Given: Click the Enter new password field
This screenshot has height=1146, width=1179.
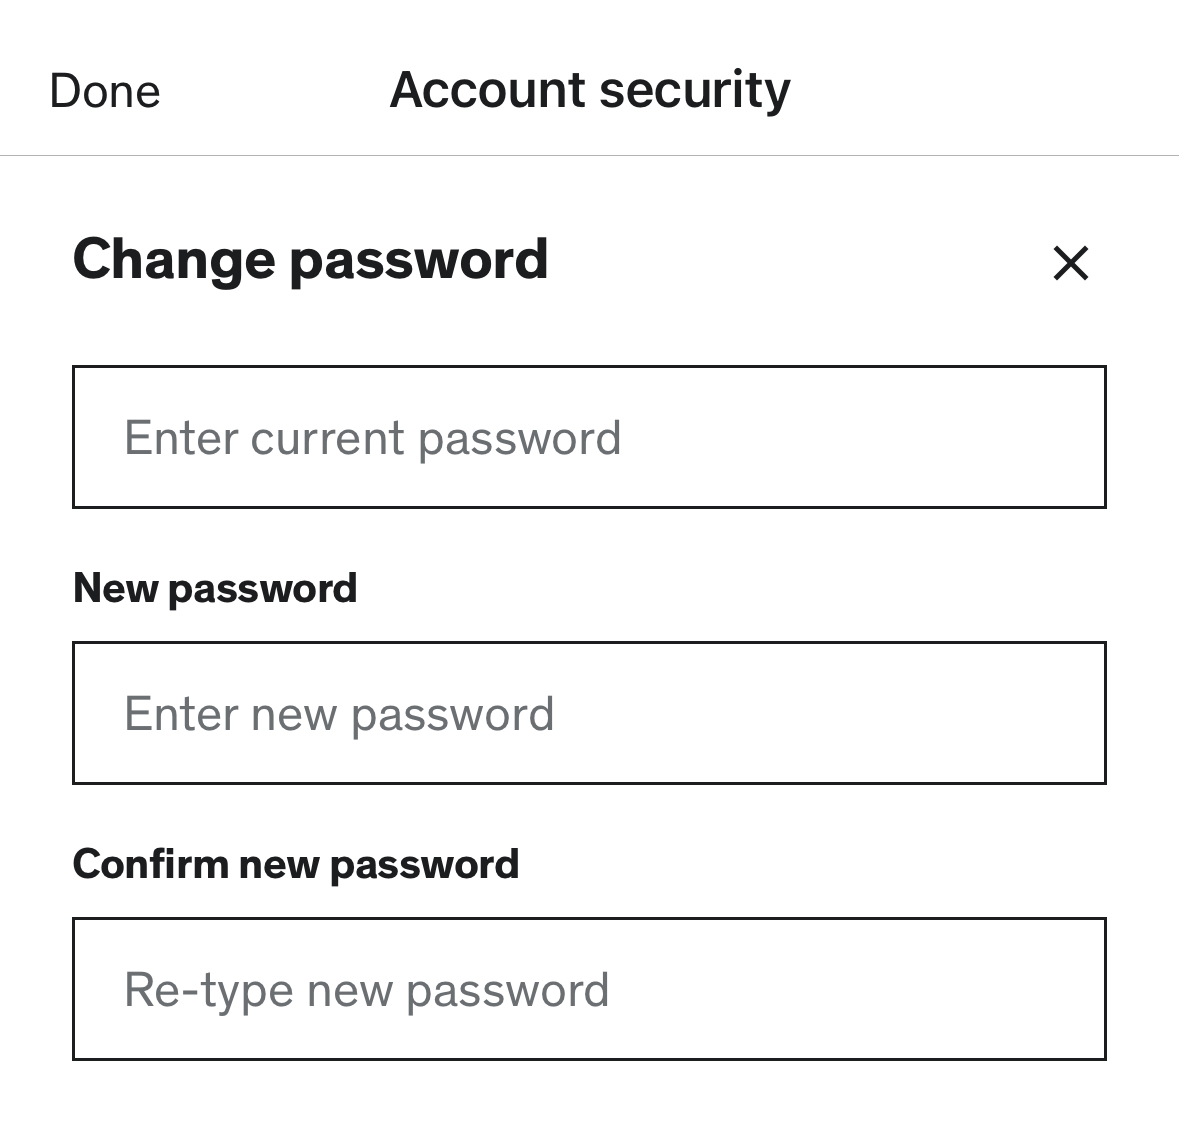Looking at the screenshot, I should pos(589,712).
